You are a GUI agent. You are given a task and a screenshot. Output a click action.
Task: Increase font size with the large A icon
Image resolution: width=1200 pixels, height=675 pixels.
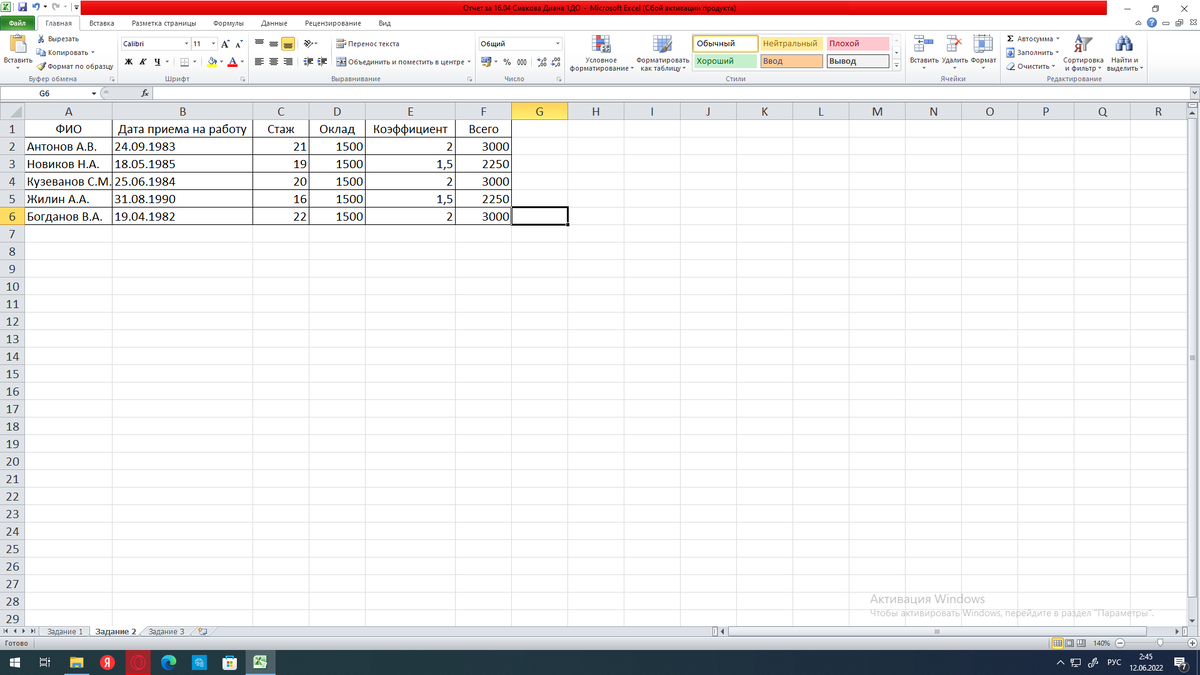click(225, 44)
